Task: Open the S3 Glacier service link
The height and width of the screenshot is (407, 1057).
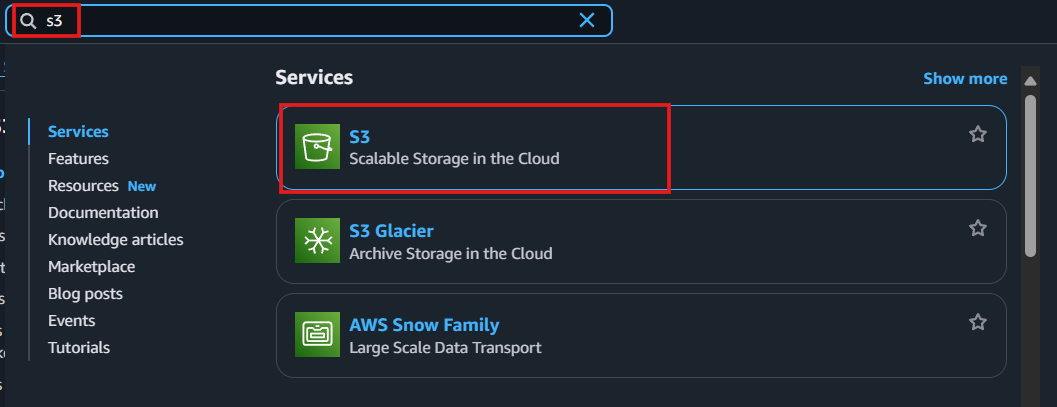Action: [x=391, y=231]
